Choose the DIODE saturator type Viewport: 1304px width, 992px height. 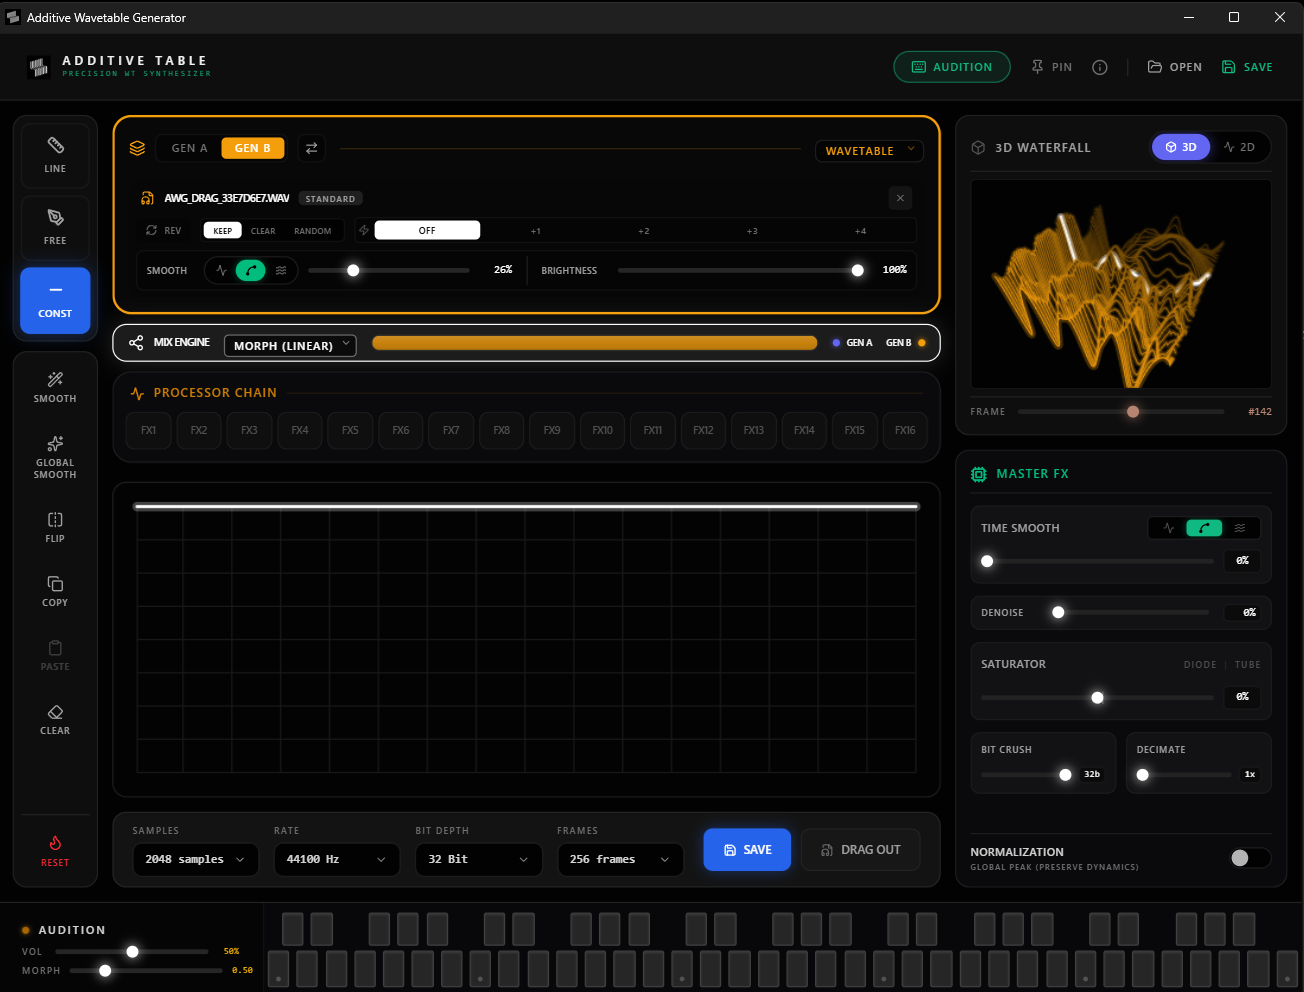pos(1200,665)
